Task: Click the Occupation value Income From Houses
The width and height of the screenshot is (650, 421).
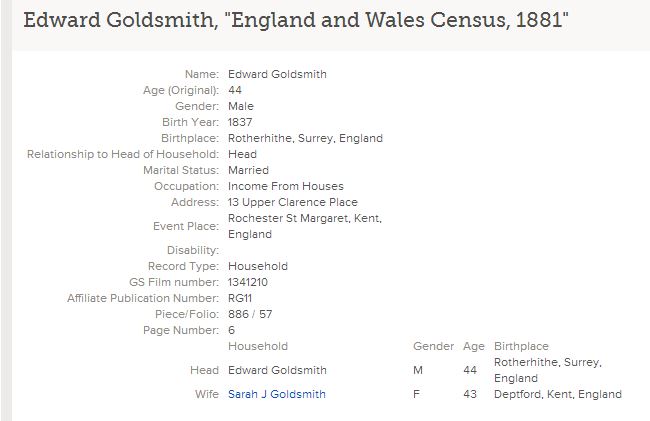Action: pos(286,186)
